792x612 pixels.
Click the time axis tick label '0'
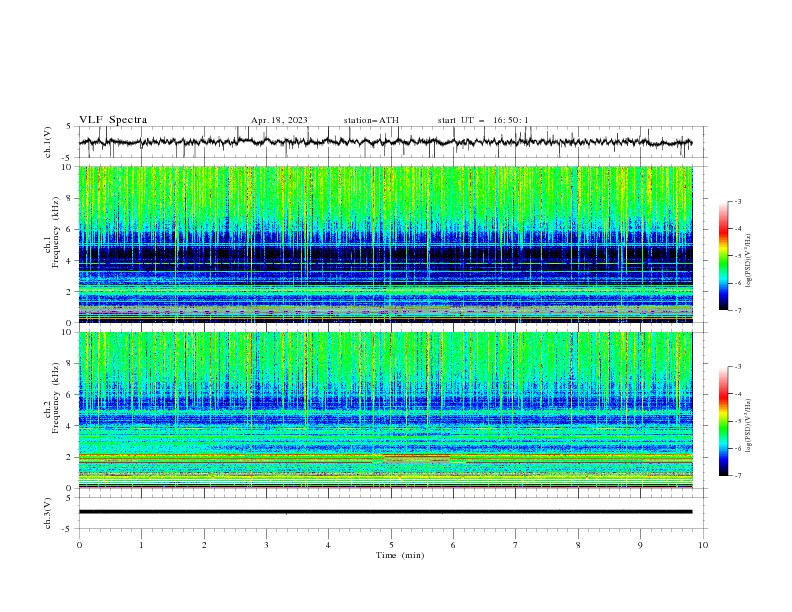79,545
